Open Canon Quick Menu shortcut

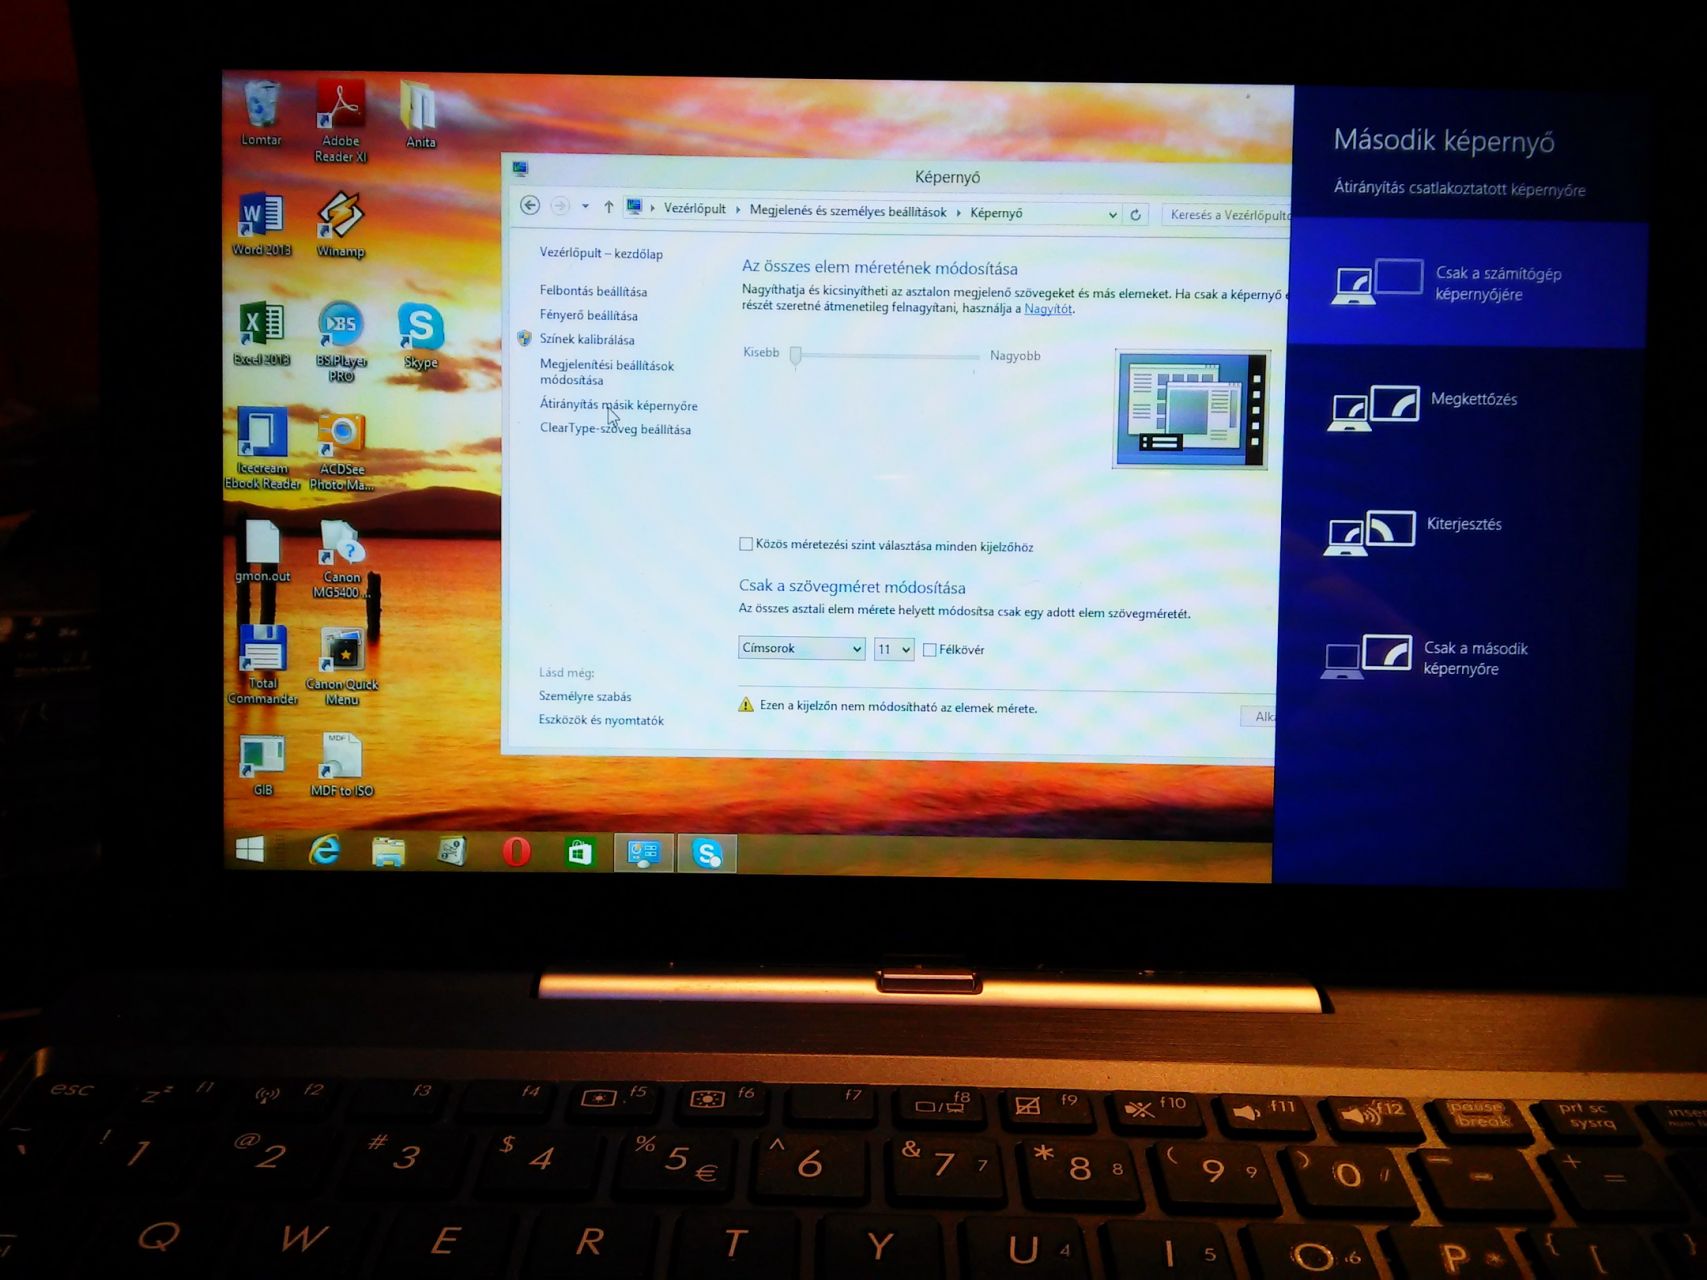(342, 666)
